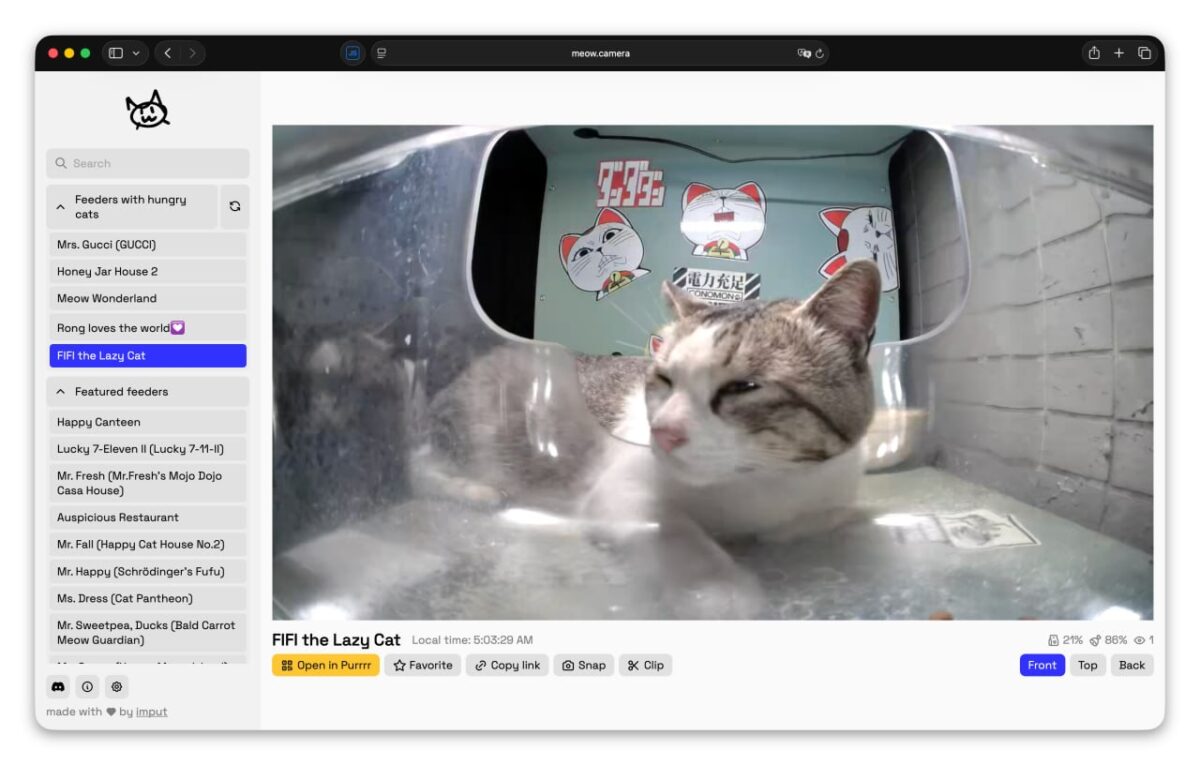Click the info icon near bottom left
The height and width of the screenshot is (765, 1200).
87,687
